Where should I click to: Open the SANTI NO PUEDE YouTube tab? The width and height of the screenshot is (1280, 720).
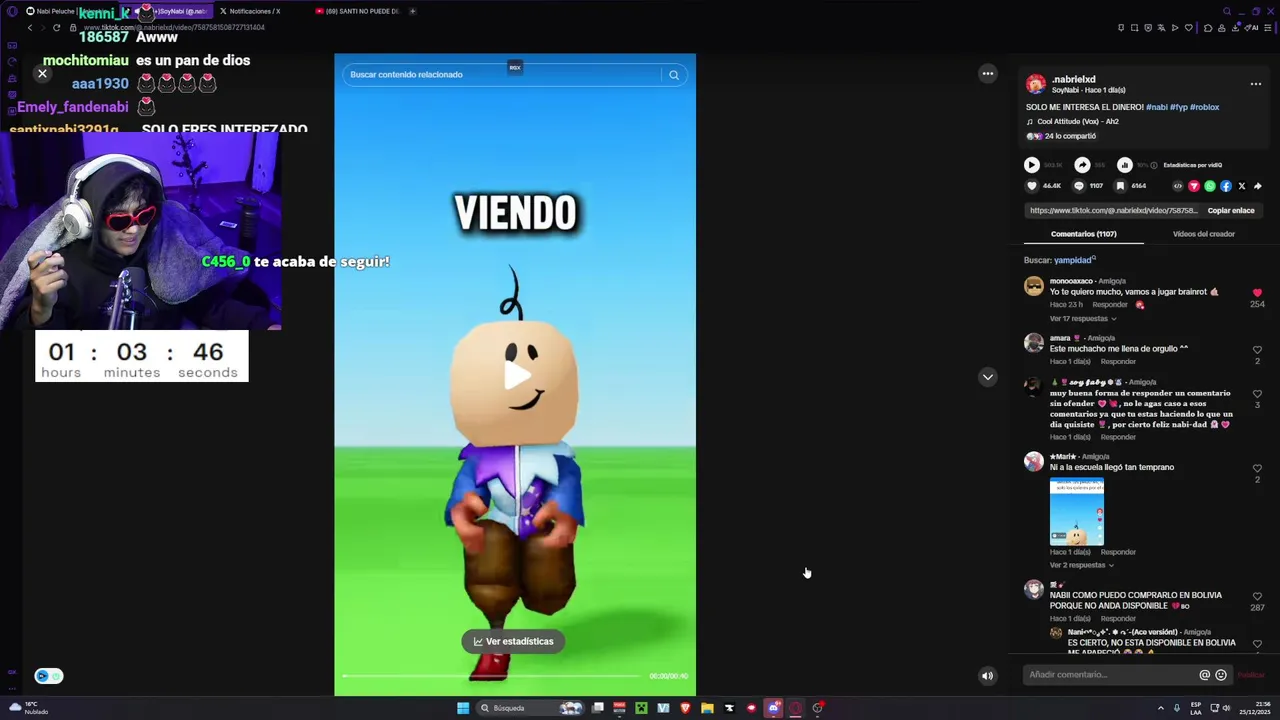(358, 11)
